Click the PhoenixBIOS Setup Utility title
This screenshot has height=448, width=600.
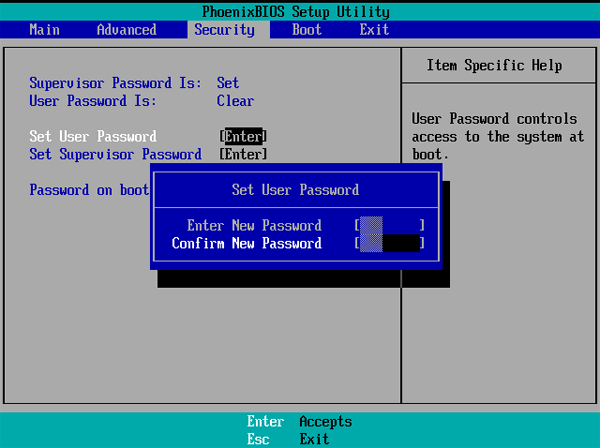[x=296, y=12]
